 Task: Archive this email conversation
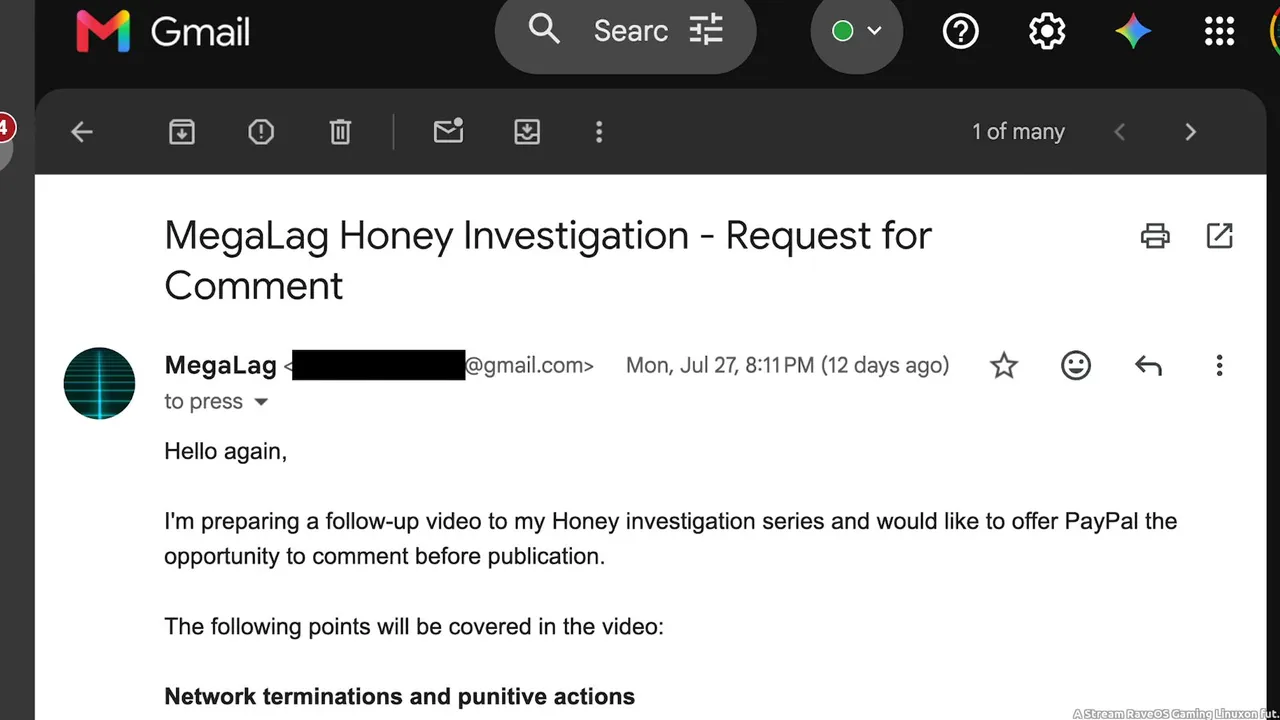(x=181, y=132)
